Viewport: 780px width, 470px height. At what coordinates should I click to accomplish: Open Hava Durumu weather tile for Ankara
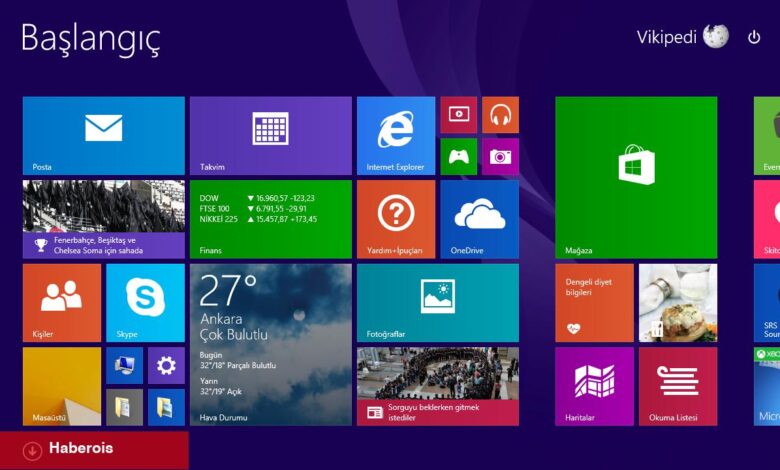click(x=271, y=345)
